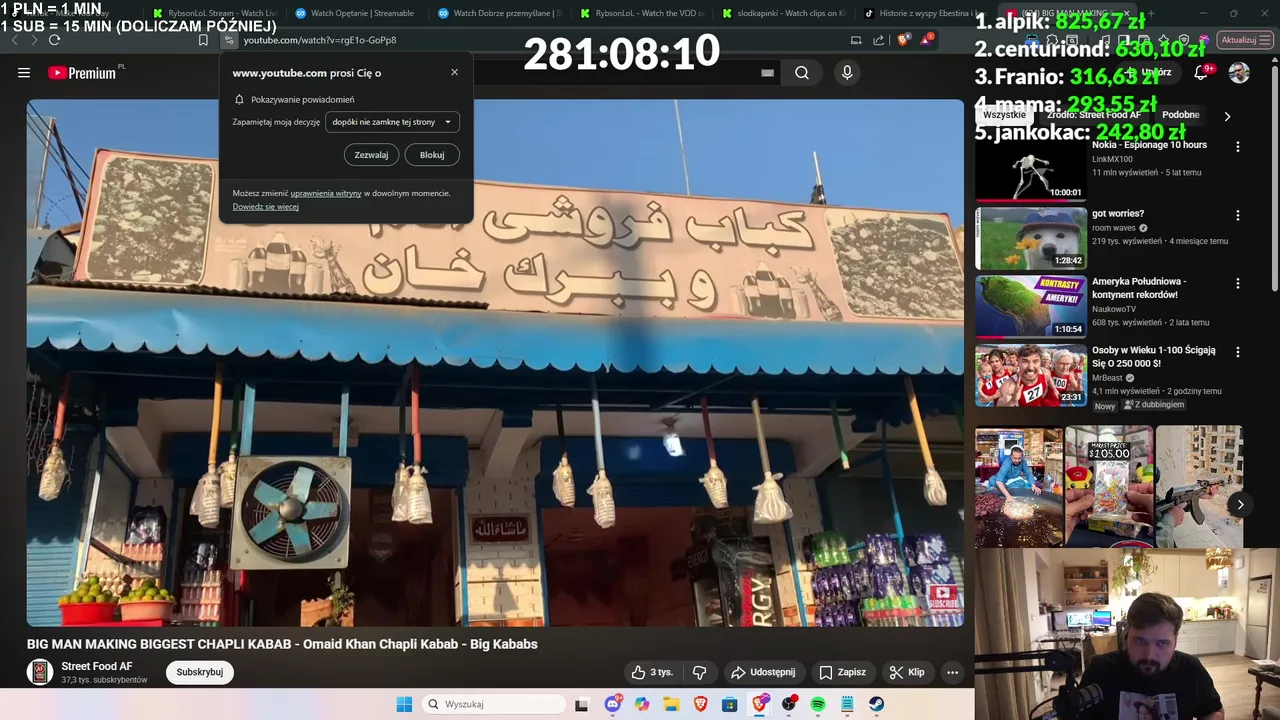The width and height of the screenshot is (1280, 720).
Task: Click the Blokuj button
Action: (432, 155)
